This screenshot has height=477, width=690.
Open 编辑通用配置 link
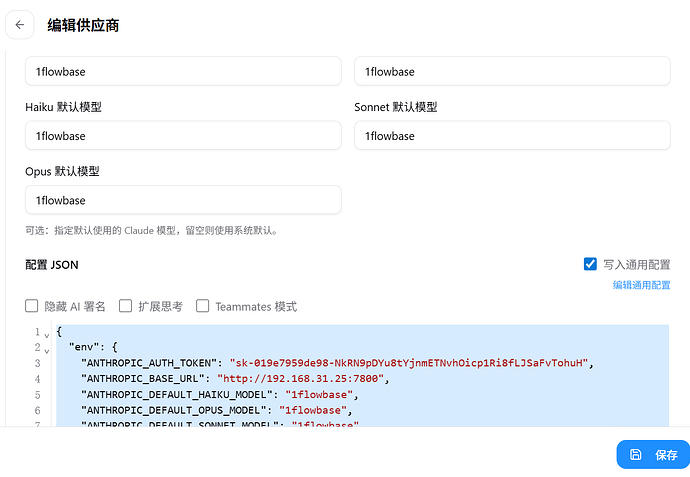click(641, 285)
